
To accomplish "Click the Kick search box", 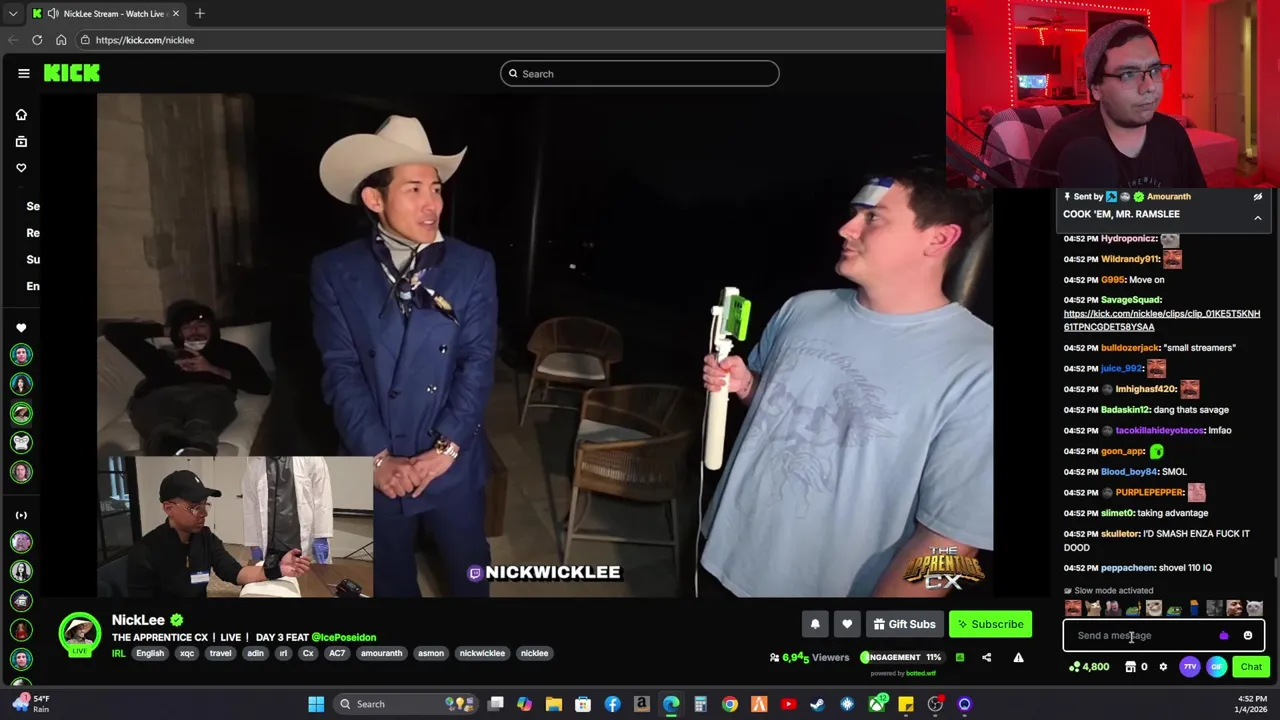I will [x=639, y=73].
